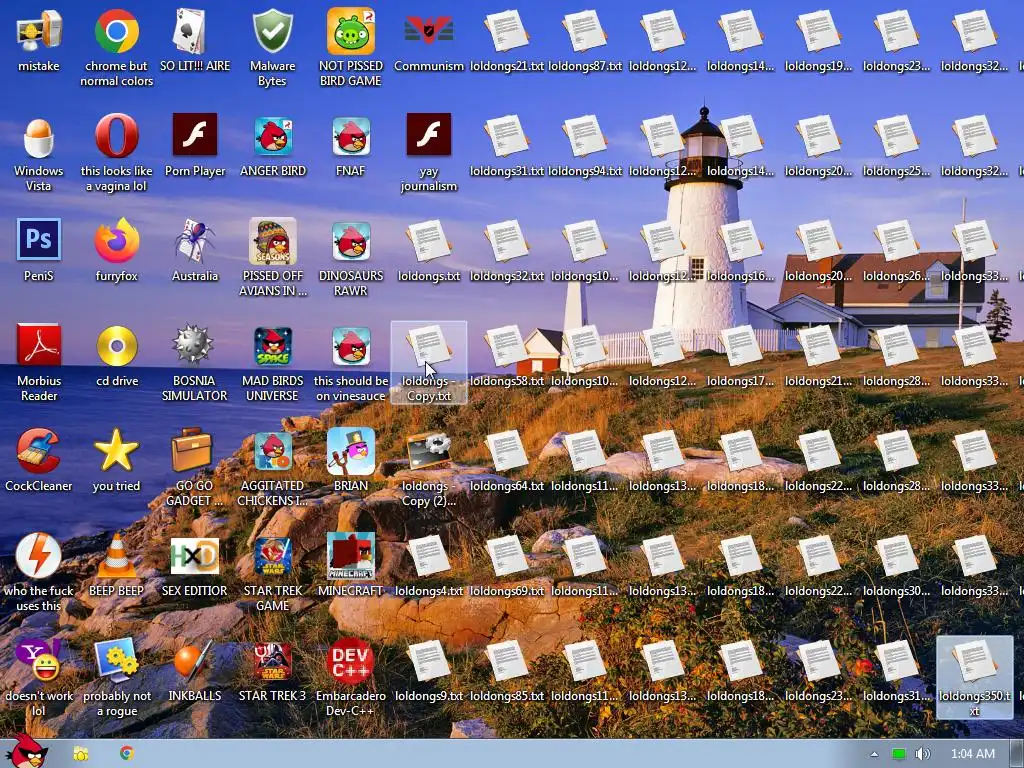Image resolution: width=1024 pixels, height=768 pixels.
Task: Open the HxD hex editor icon
Action: pos(195,556)
